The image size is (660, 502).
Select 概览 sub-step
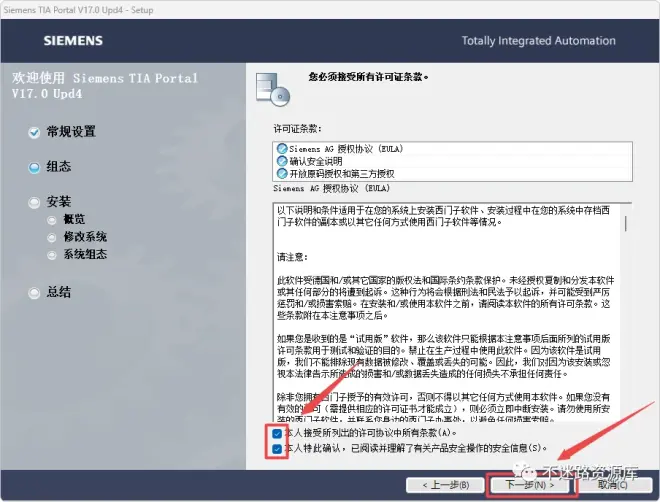coord(75,219)
